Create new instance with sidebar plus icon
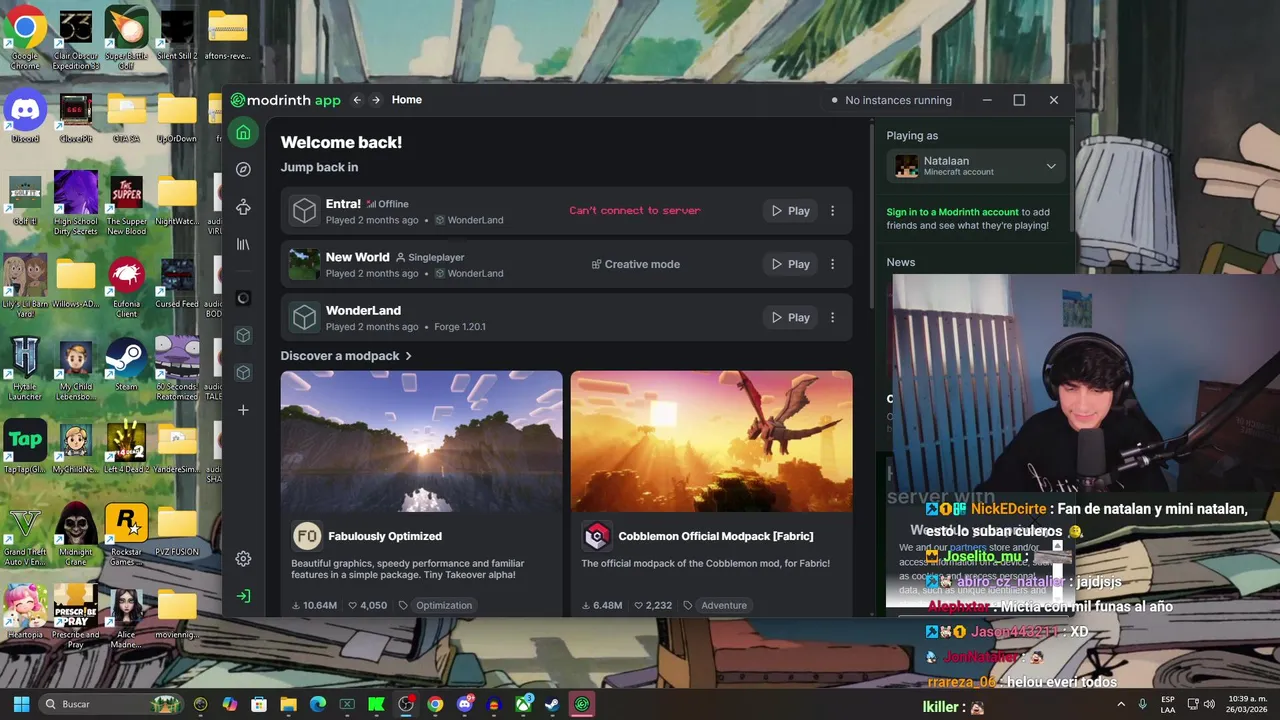The height and width of the screenshot is (720, 1280). coord(243,410)
